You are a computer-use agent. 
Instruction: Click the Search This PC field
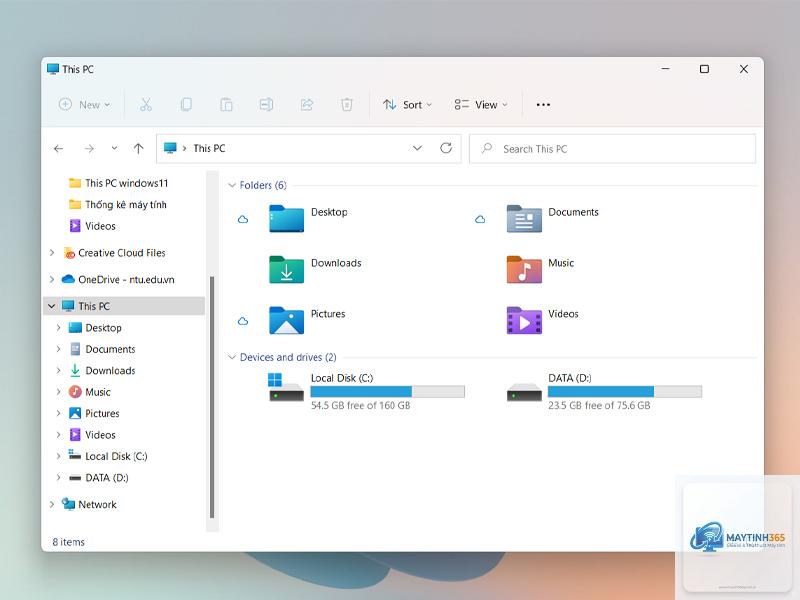[x=612, y=148]
